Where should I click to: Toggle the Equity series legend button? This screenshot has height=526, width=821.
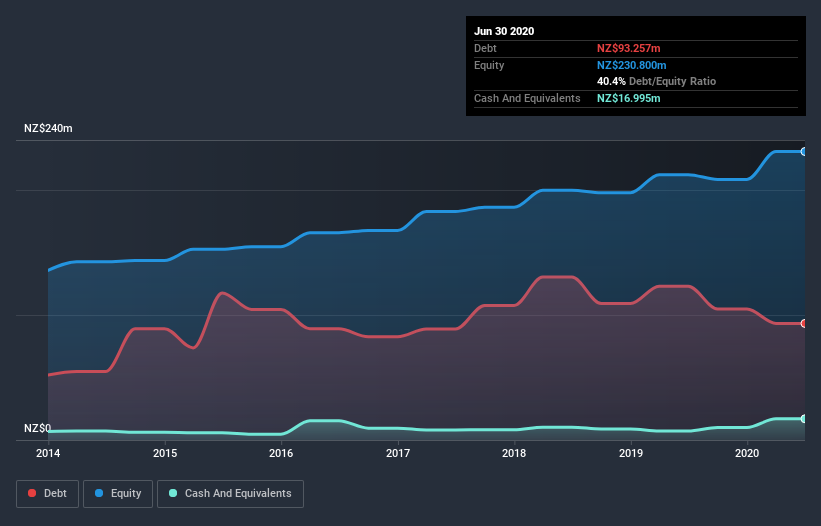click(118, 494)
